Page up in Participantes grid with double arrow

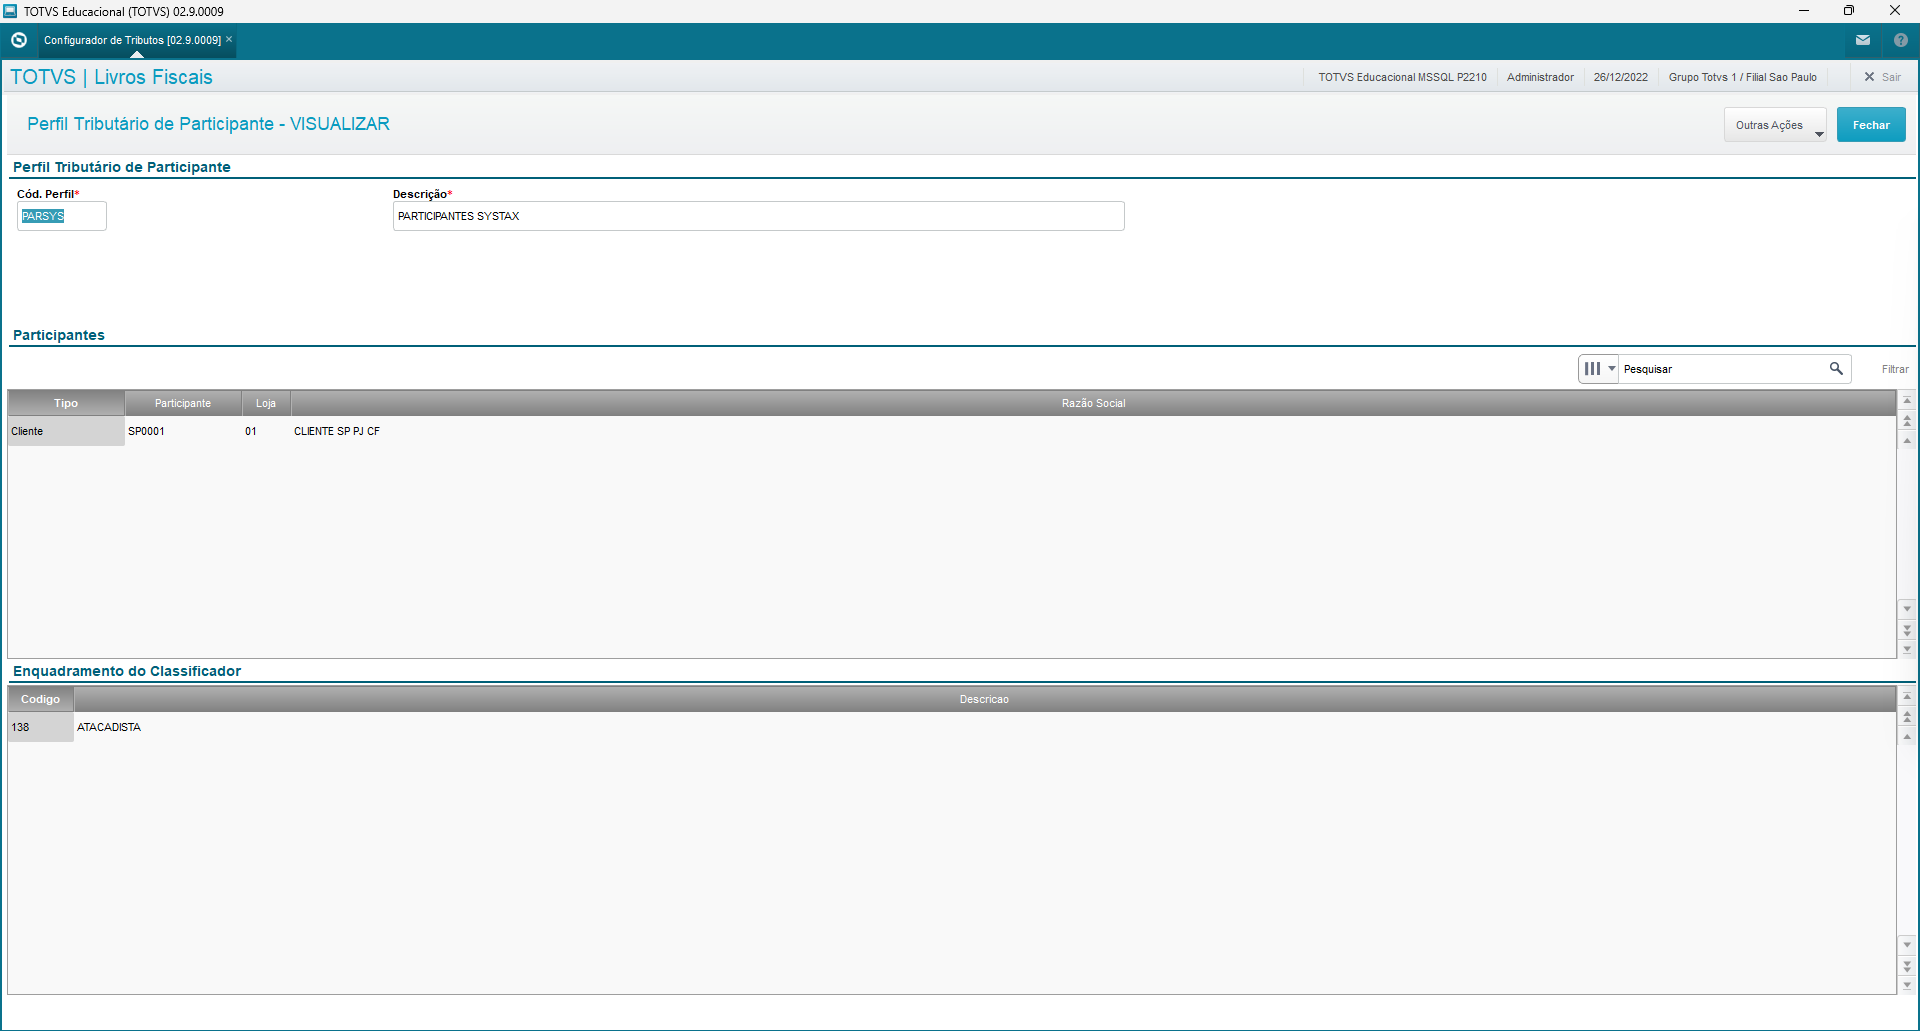coord(1907,421)
